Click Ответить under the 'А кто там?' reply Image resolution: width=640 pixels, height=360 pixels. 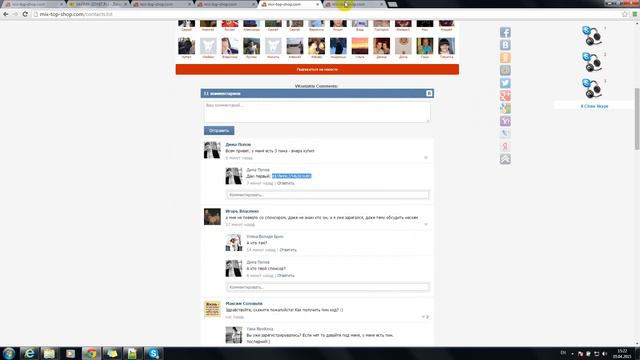point(288,249)
